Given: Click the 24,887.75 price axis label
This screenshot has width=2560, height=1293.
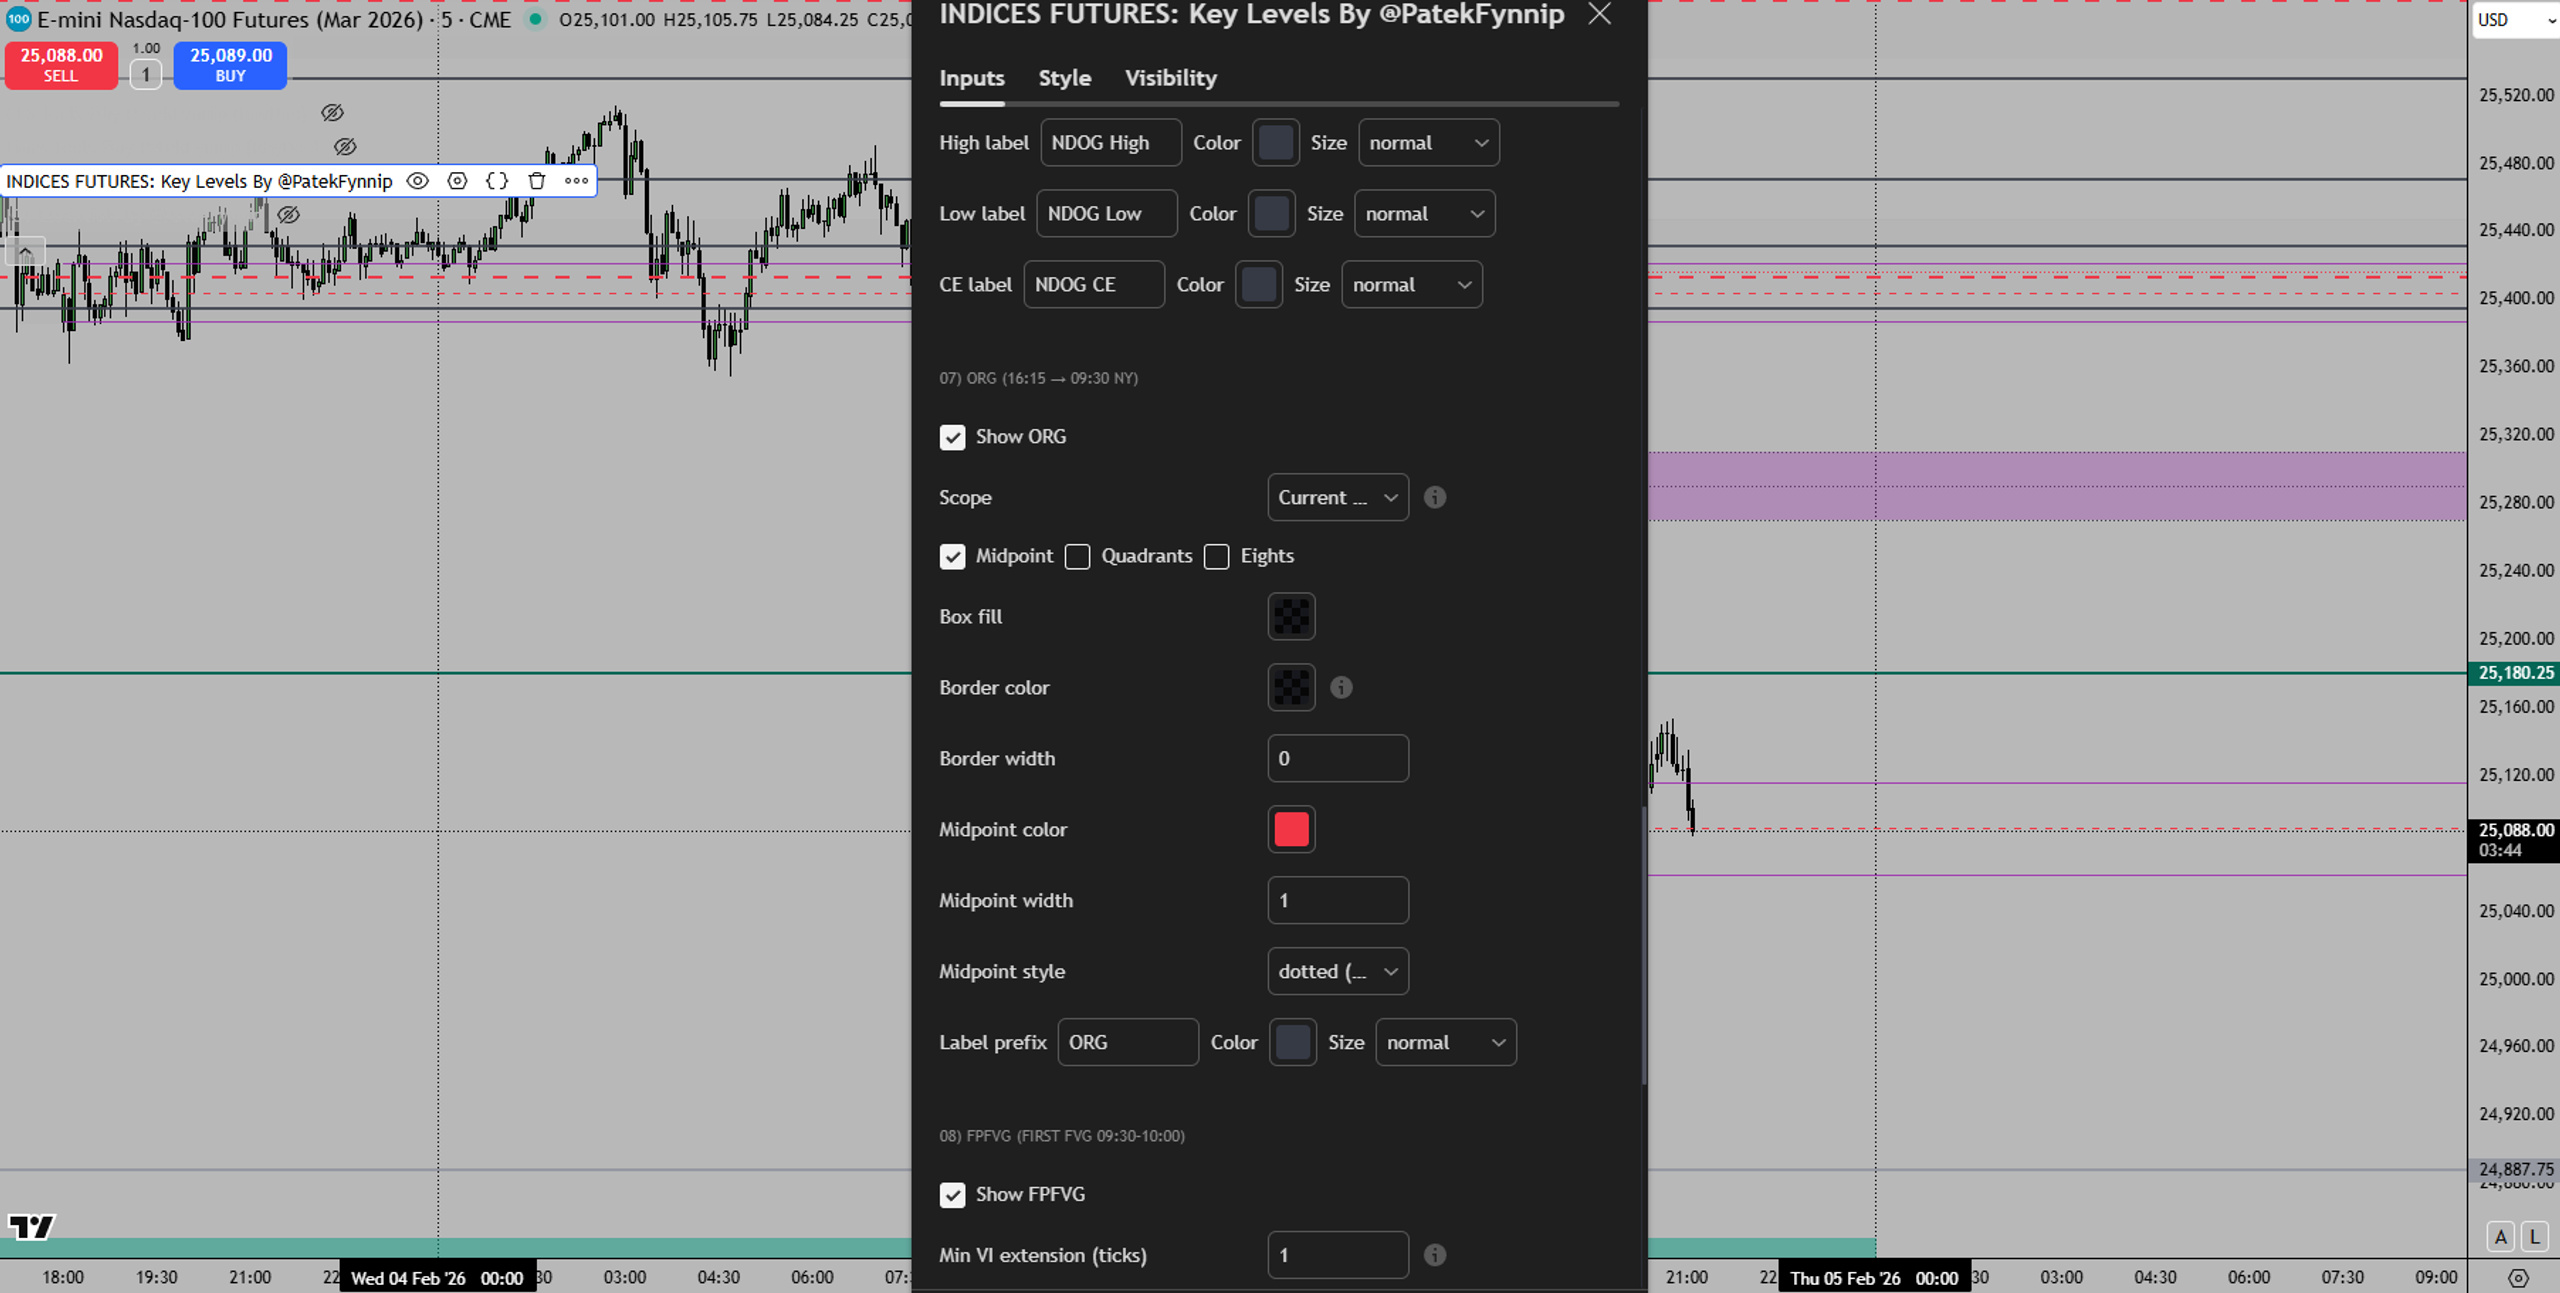Looking at the screenshot, I should tap(2515, 1169).
